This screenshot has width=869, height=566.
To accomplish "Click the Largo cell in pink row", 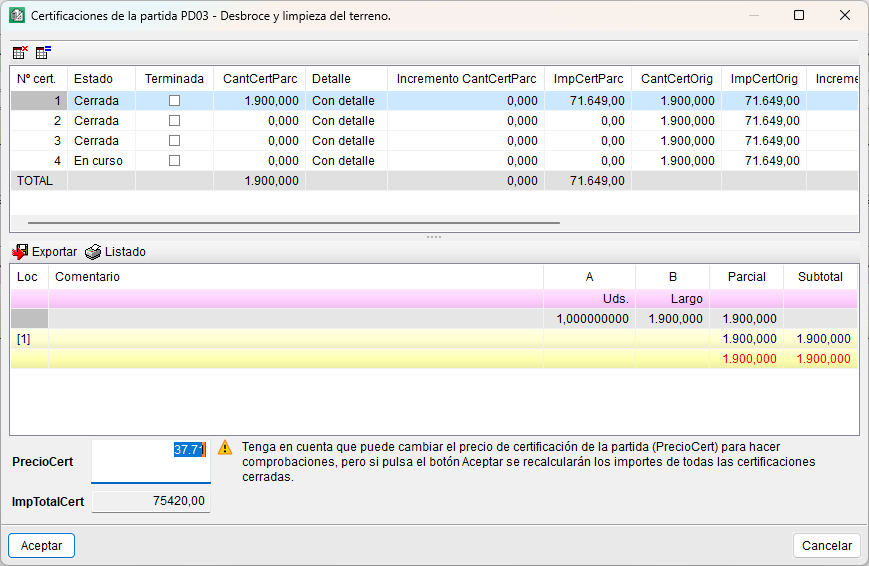I will (x=673, y=299).
